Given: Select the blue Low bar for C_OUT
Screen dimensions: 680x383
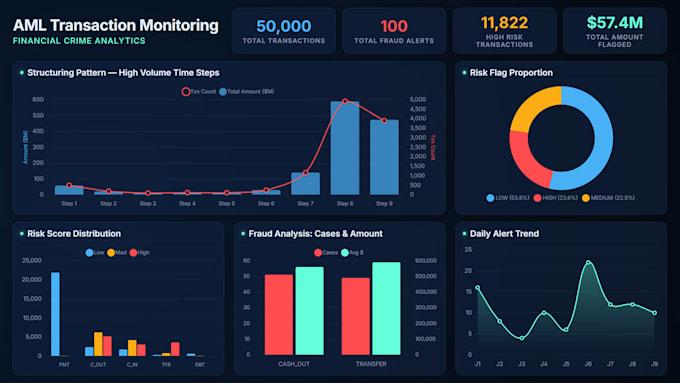Looking at the screenshot, I should (89, 351).
